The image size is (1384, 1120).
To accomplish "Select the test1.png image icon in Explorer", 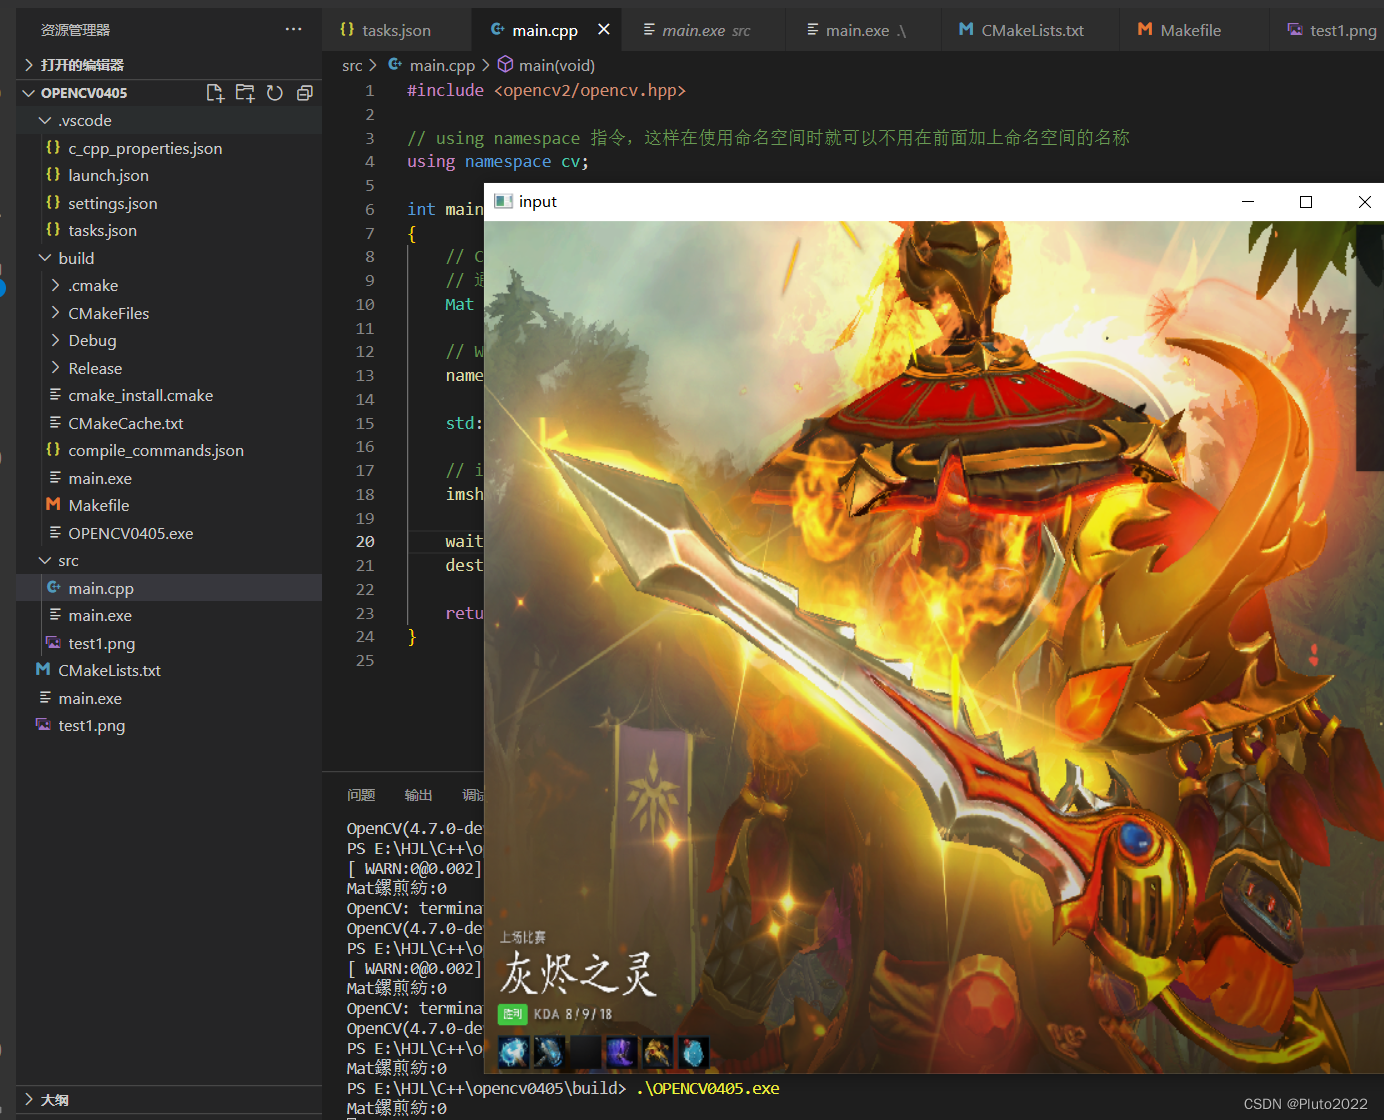I will tap(52, 643).
